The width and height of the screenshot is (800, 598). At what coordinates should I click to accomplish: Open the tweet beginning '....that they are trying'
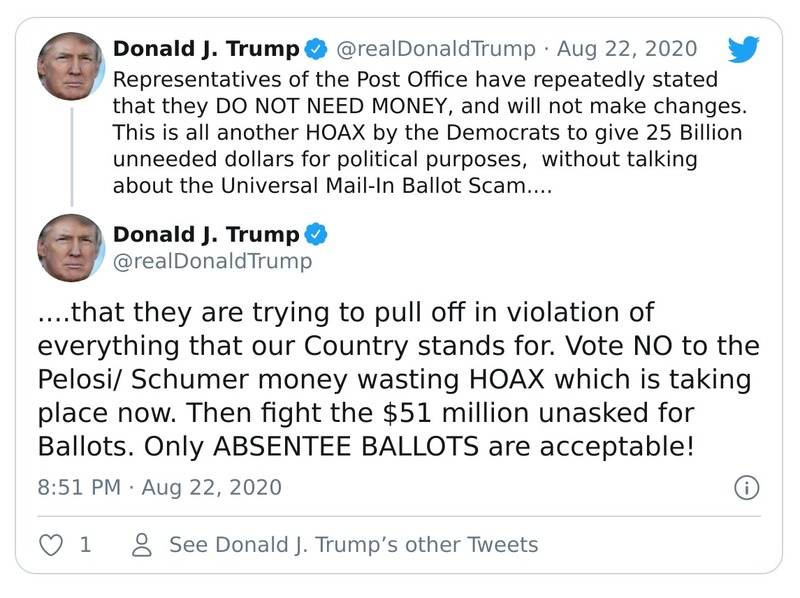point(398,378)
